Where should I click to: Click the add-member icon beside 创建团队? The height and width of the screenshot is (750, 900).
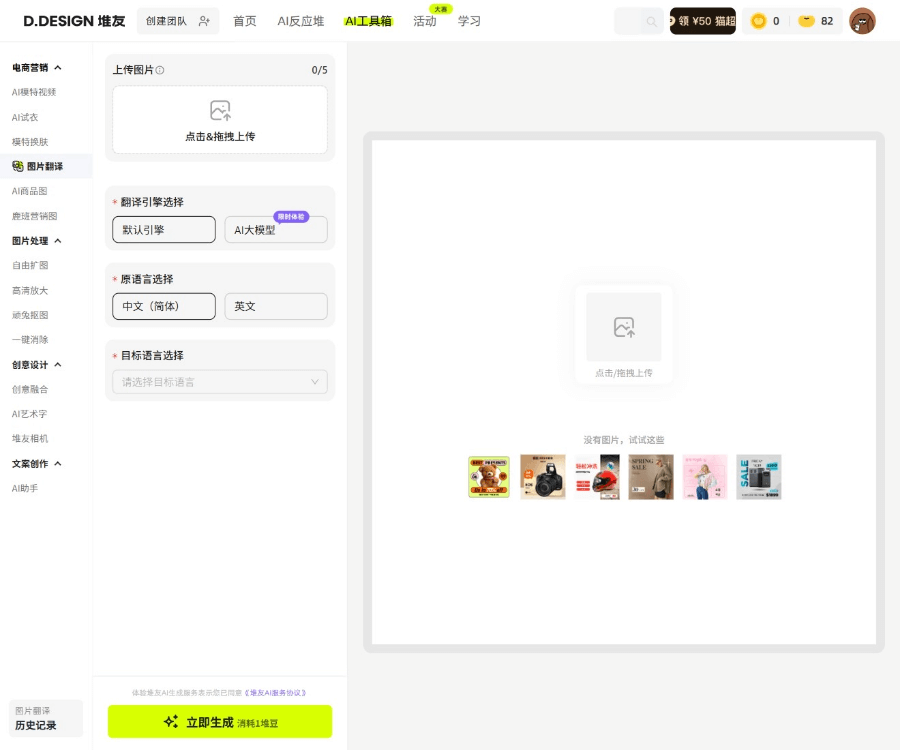204,21
